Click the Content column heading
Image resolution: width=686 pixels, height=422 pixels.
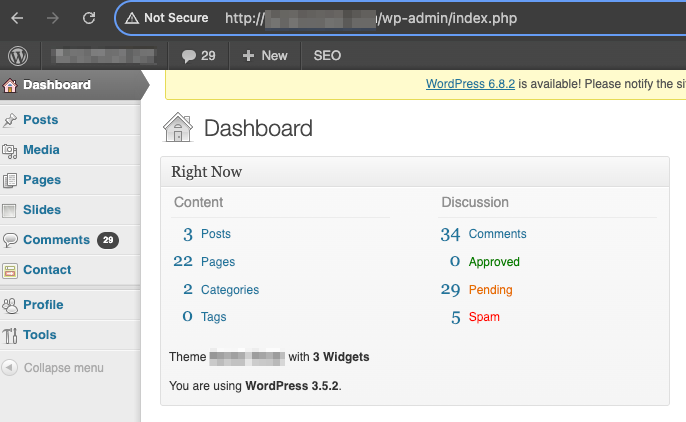(x=199, y=202)
